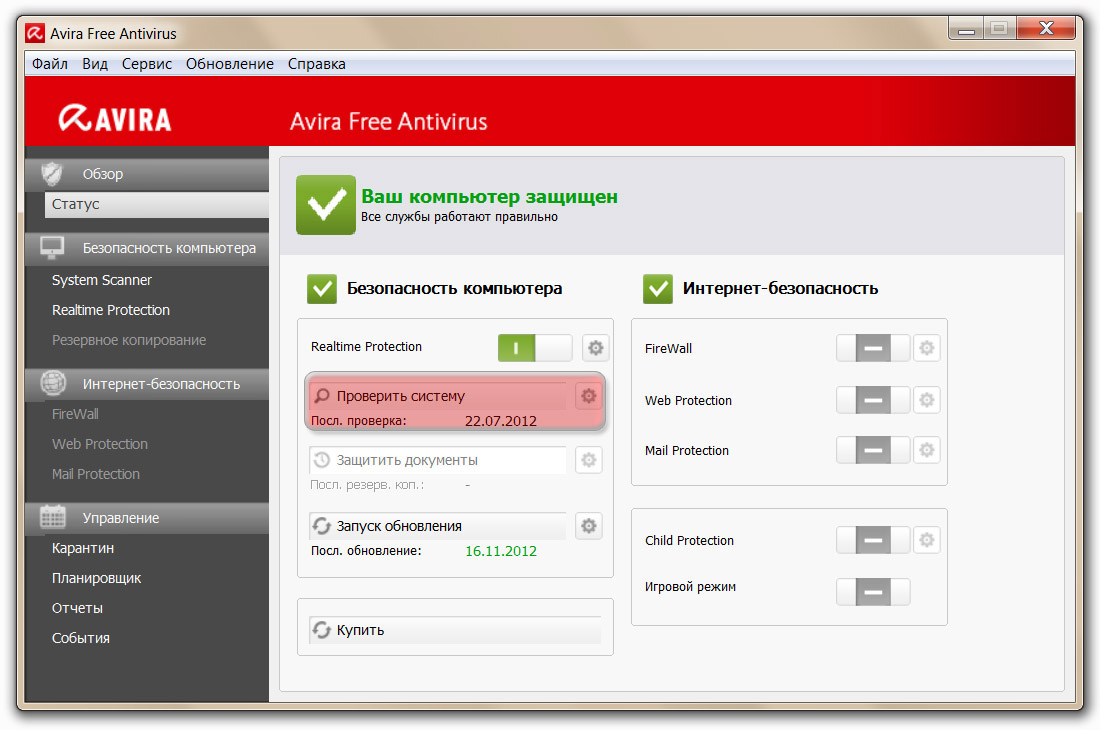Screen dimensions: 1100x730
Task: Toggle the Игровой режим switch
Action: [x=873, y=592]
